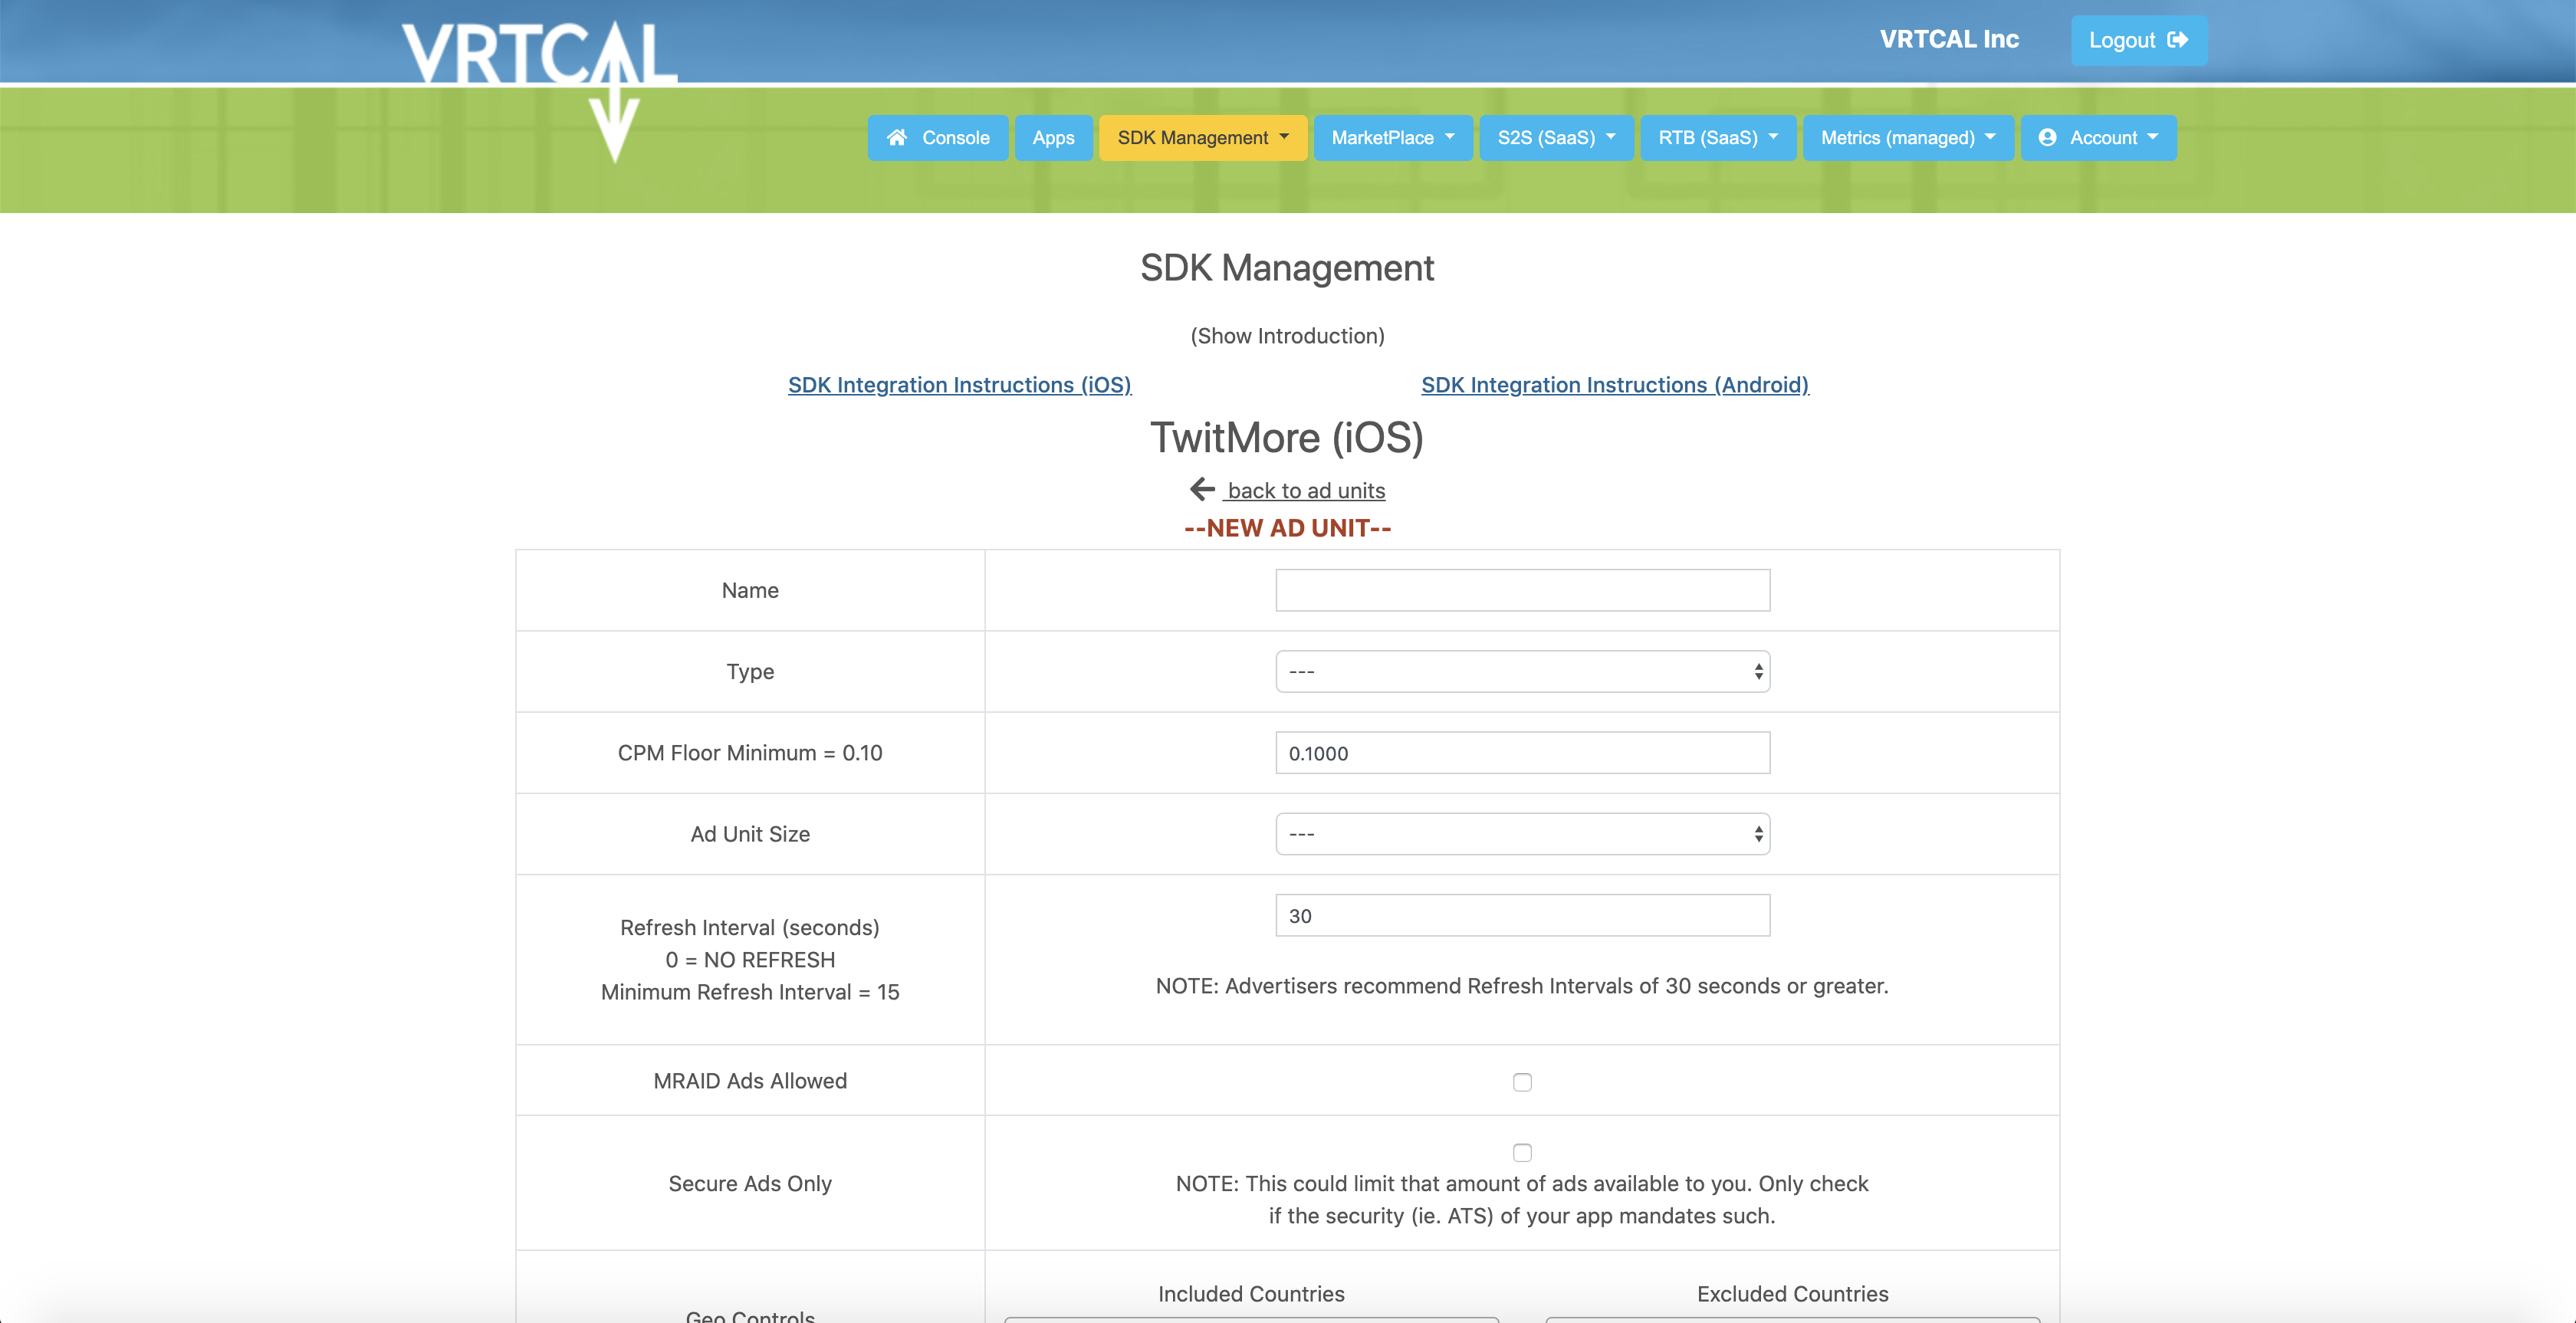
Task: Log out with the Logout button
Action: (x=2138, y=40)
